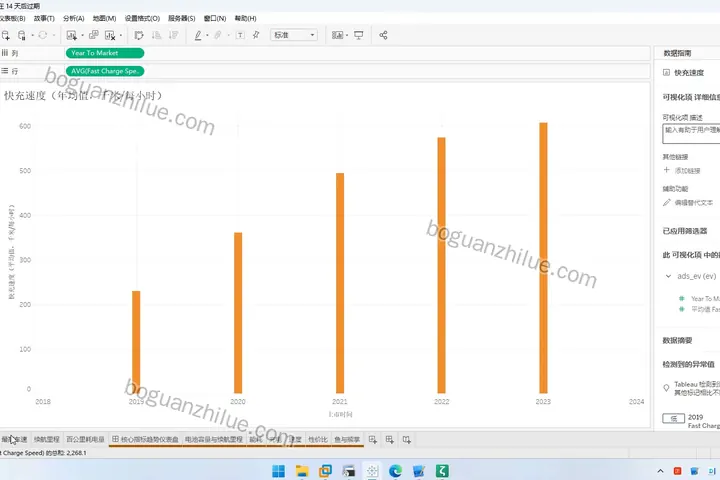
Task: Click the orange bar for year 2023
Action: 543,258
